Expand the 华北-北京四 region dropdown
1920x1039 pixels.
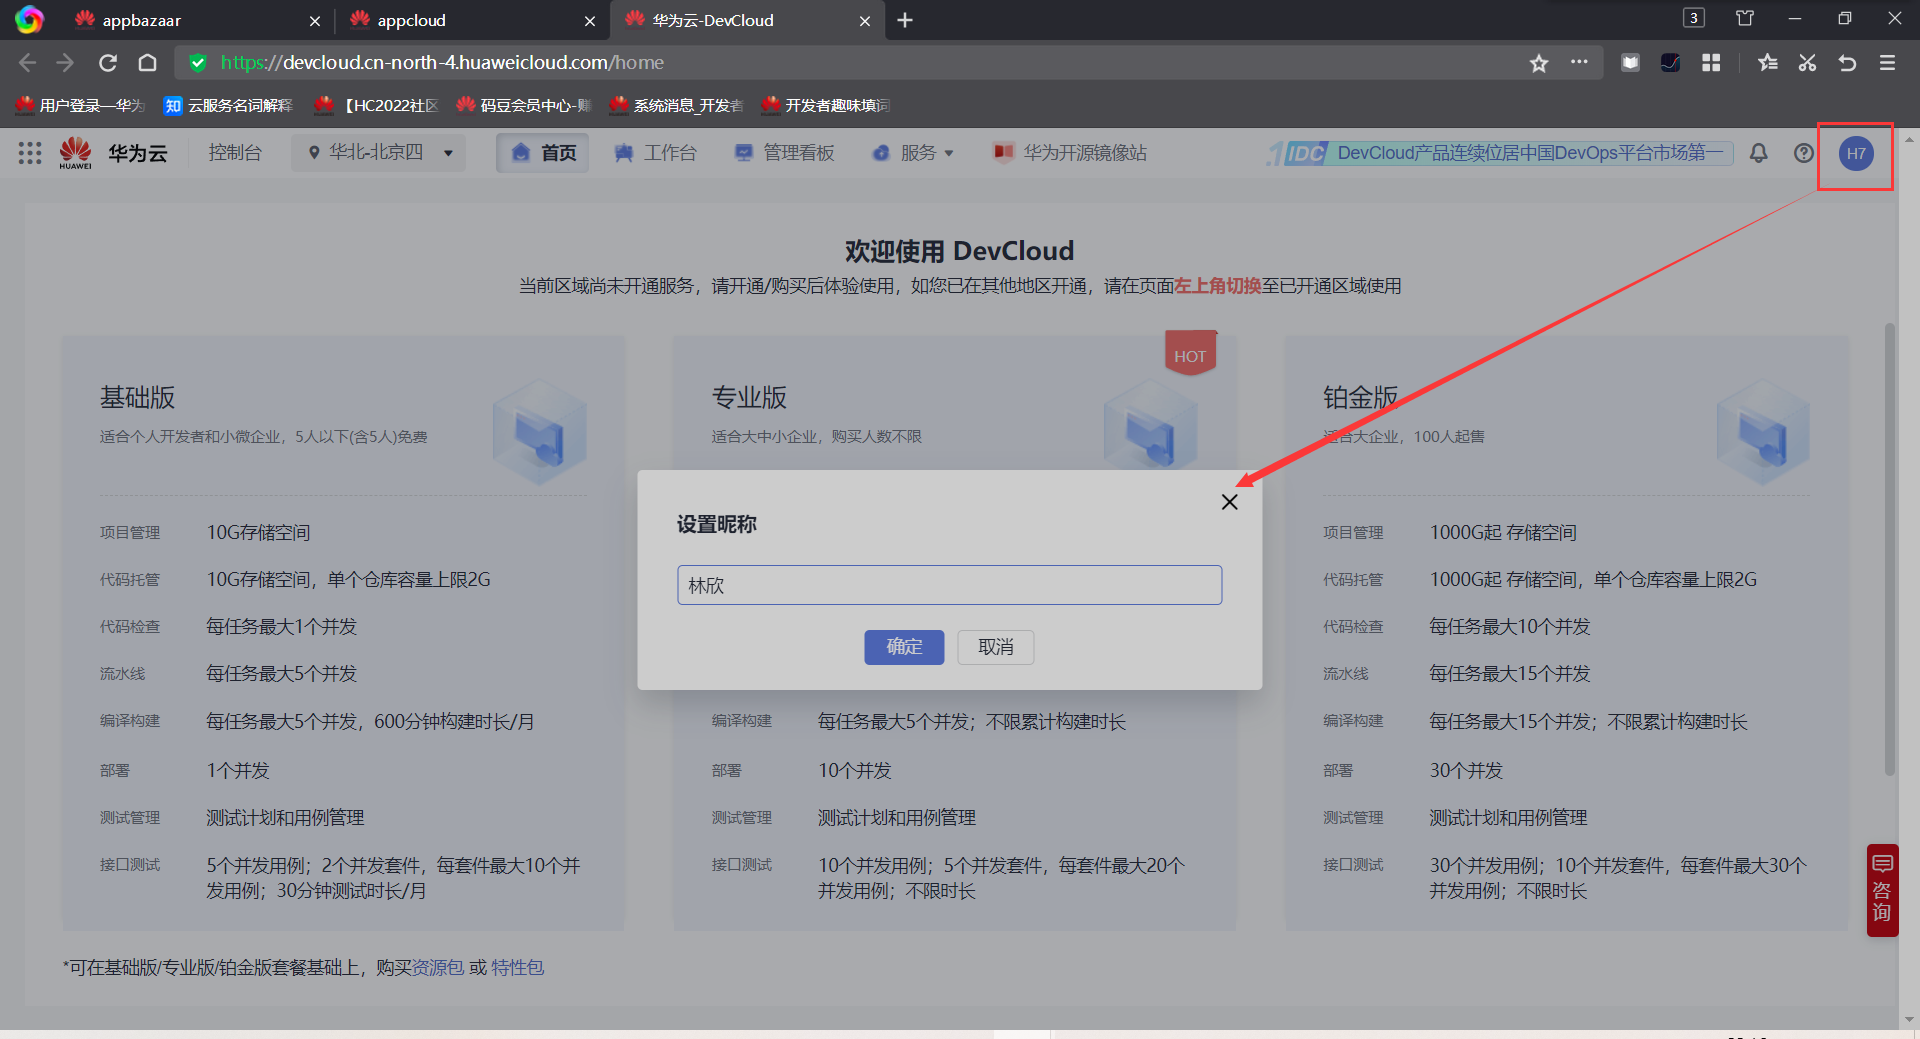(379, 153)
